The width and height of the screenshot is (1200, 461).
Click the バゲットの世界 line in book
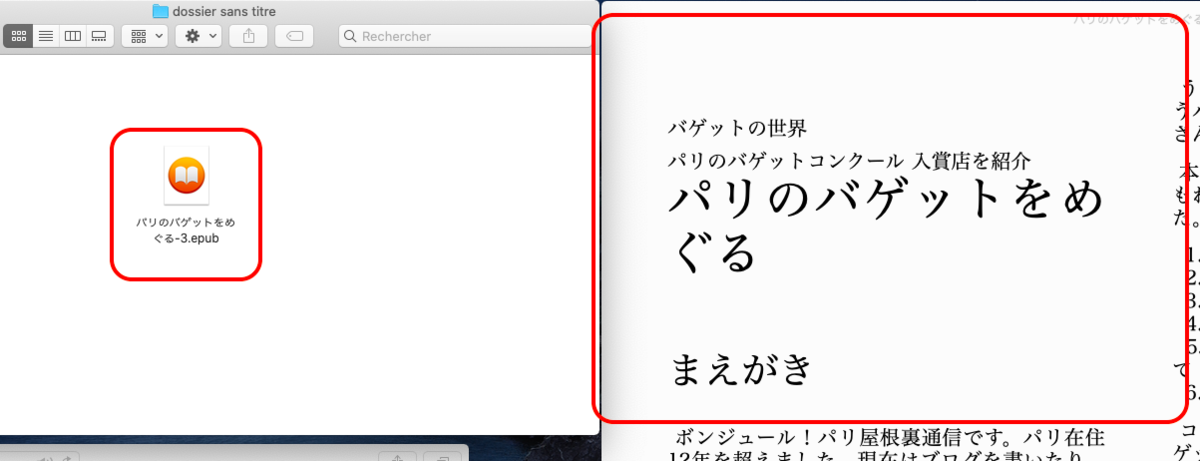coord(737,128)
